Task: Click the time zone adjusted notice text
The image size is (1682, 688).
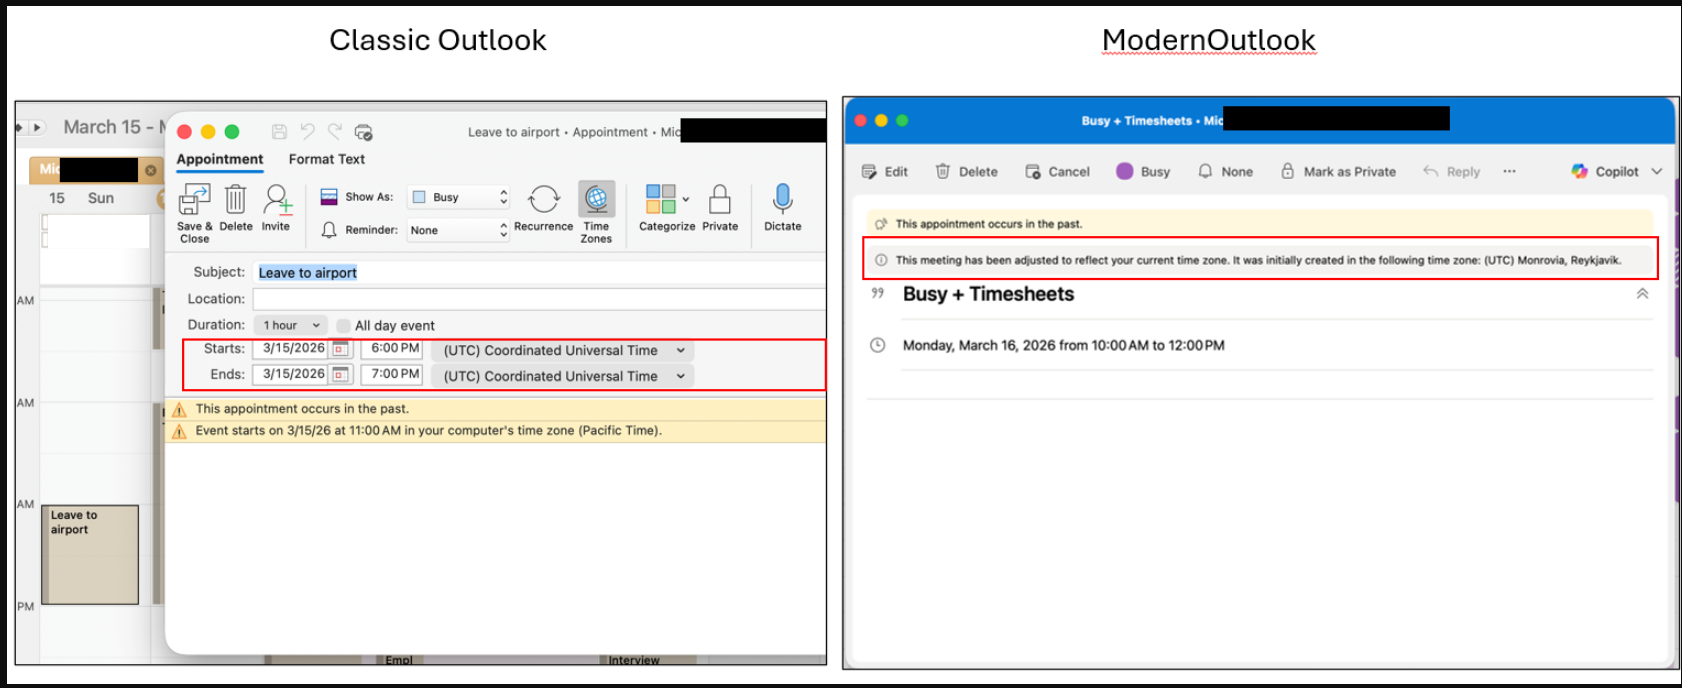Action: click(1258, 260)
